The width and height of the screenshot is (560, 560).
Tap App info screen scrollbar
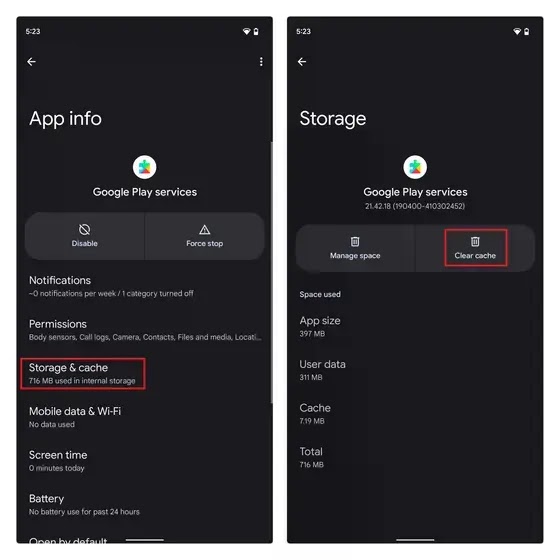click(x=271, y=272)
